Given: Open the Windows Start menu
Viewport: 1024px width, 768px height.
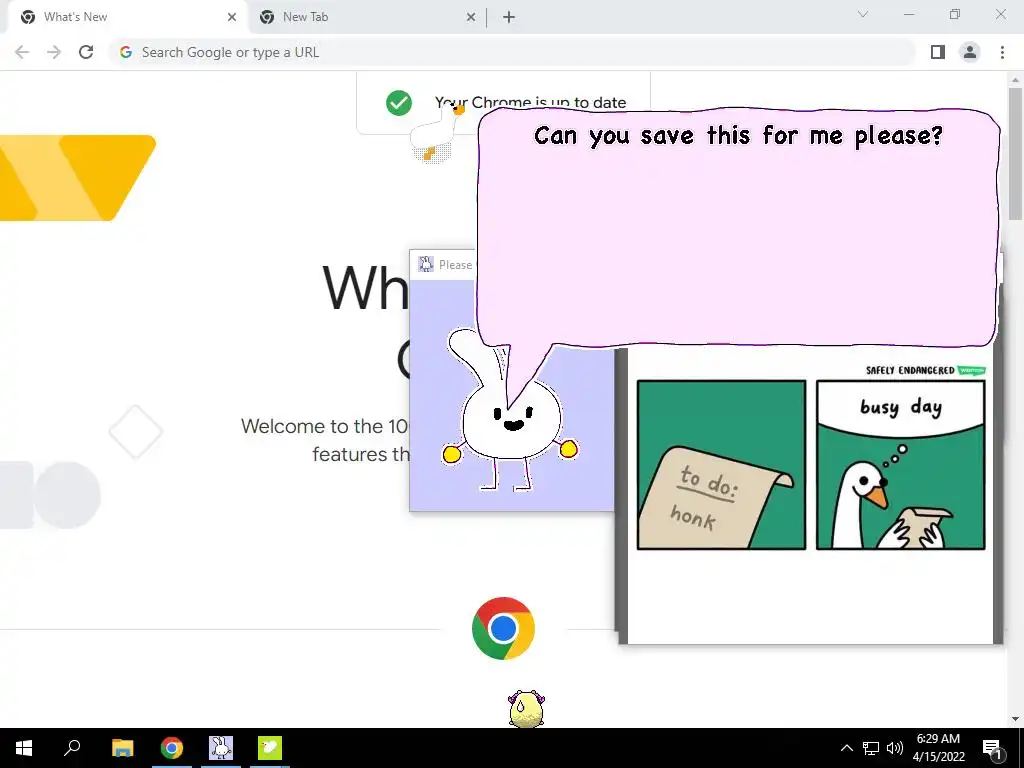Looking at the screenshot, I should point(24,748).
